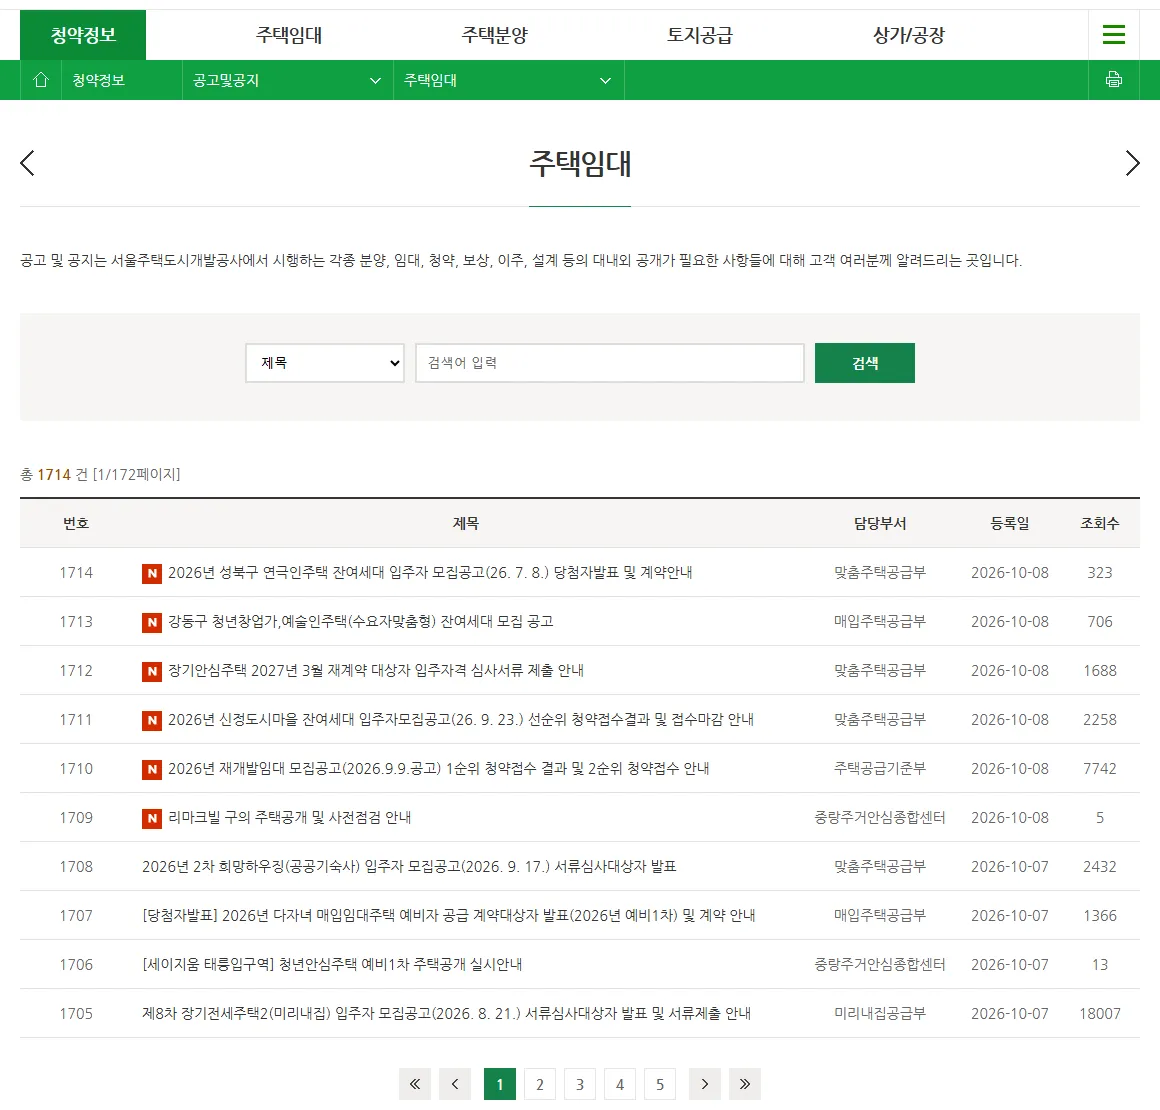
Task: Open 제8차 장기전세주택2(미리내집) notice
Action: 447,1014
